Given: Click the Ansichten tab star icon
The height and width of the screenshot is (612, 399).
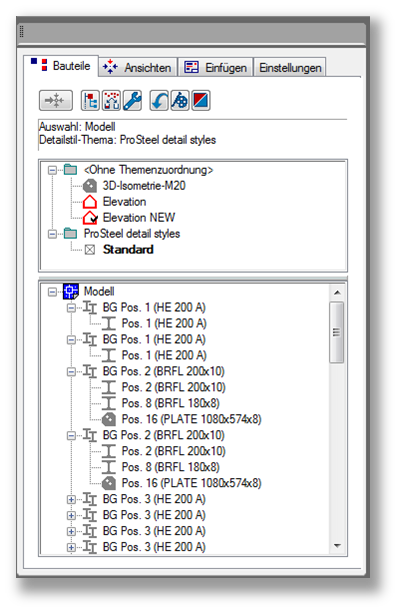Looking at the screenshot, I should point(110,67).
